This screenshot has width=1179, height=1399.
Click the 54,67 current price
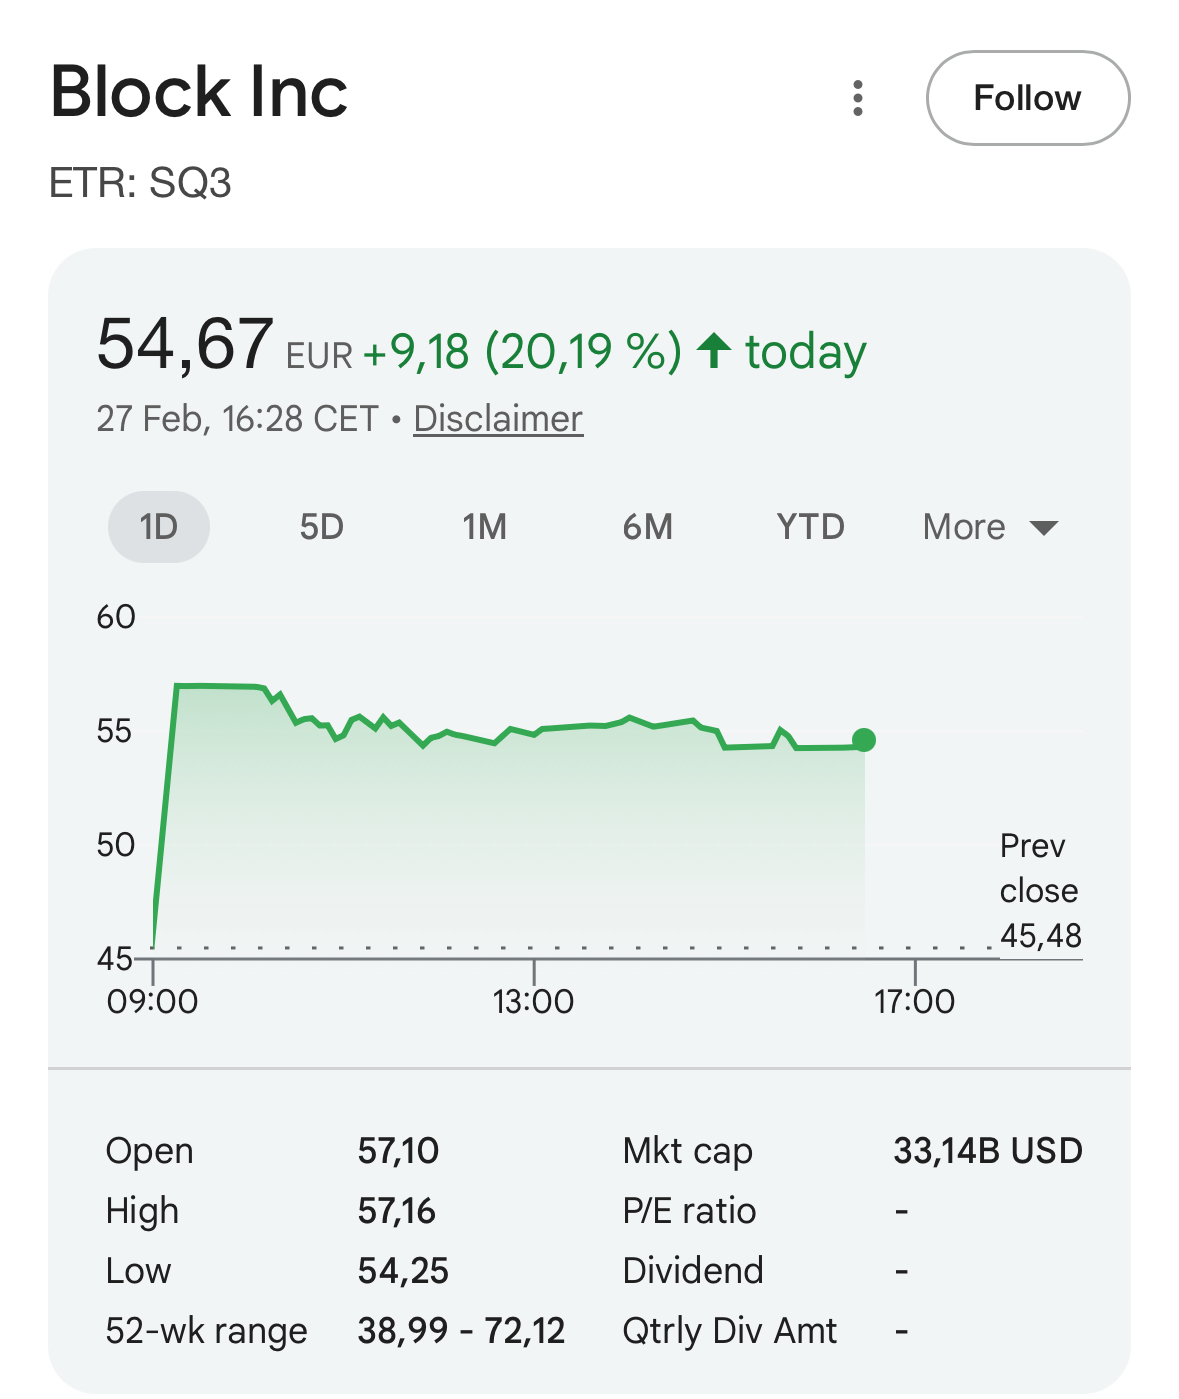tap(184, 344)
